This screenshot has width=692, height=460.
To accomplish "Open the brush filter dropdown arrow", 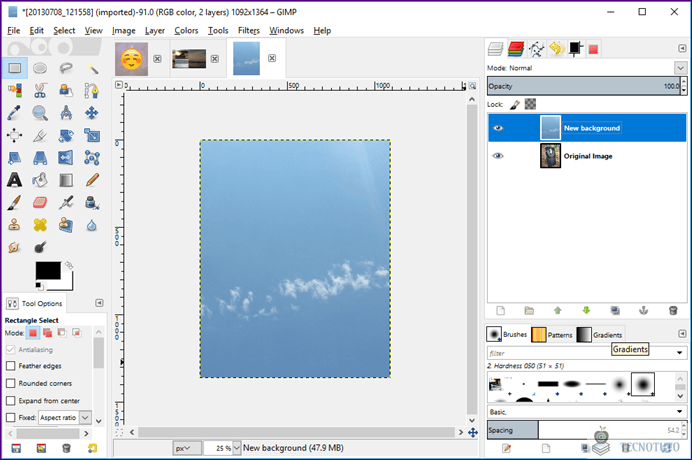I will coord(680,353).
